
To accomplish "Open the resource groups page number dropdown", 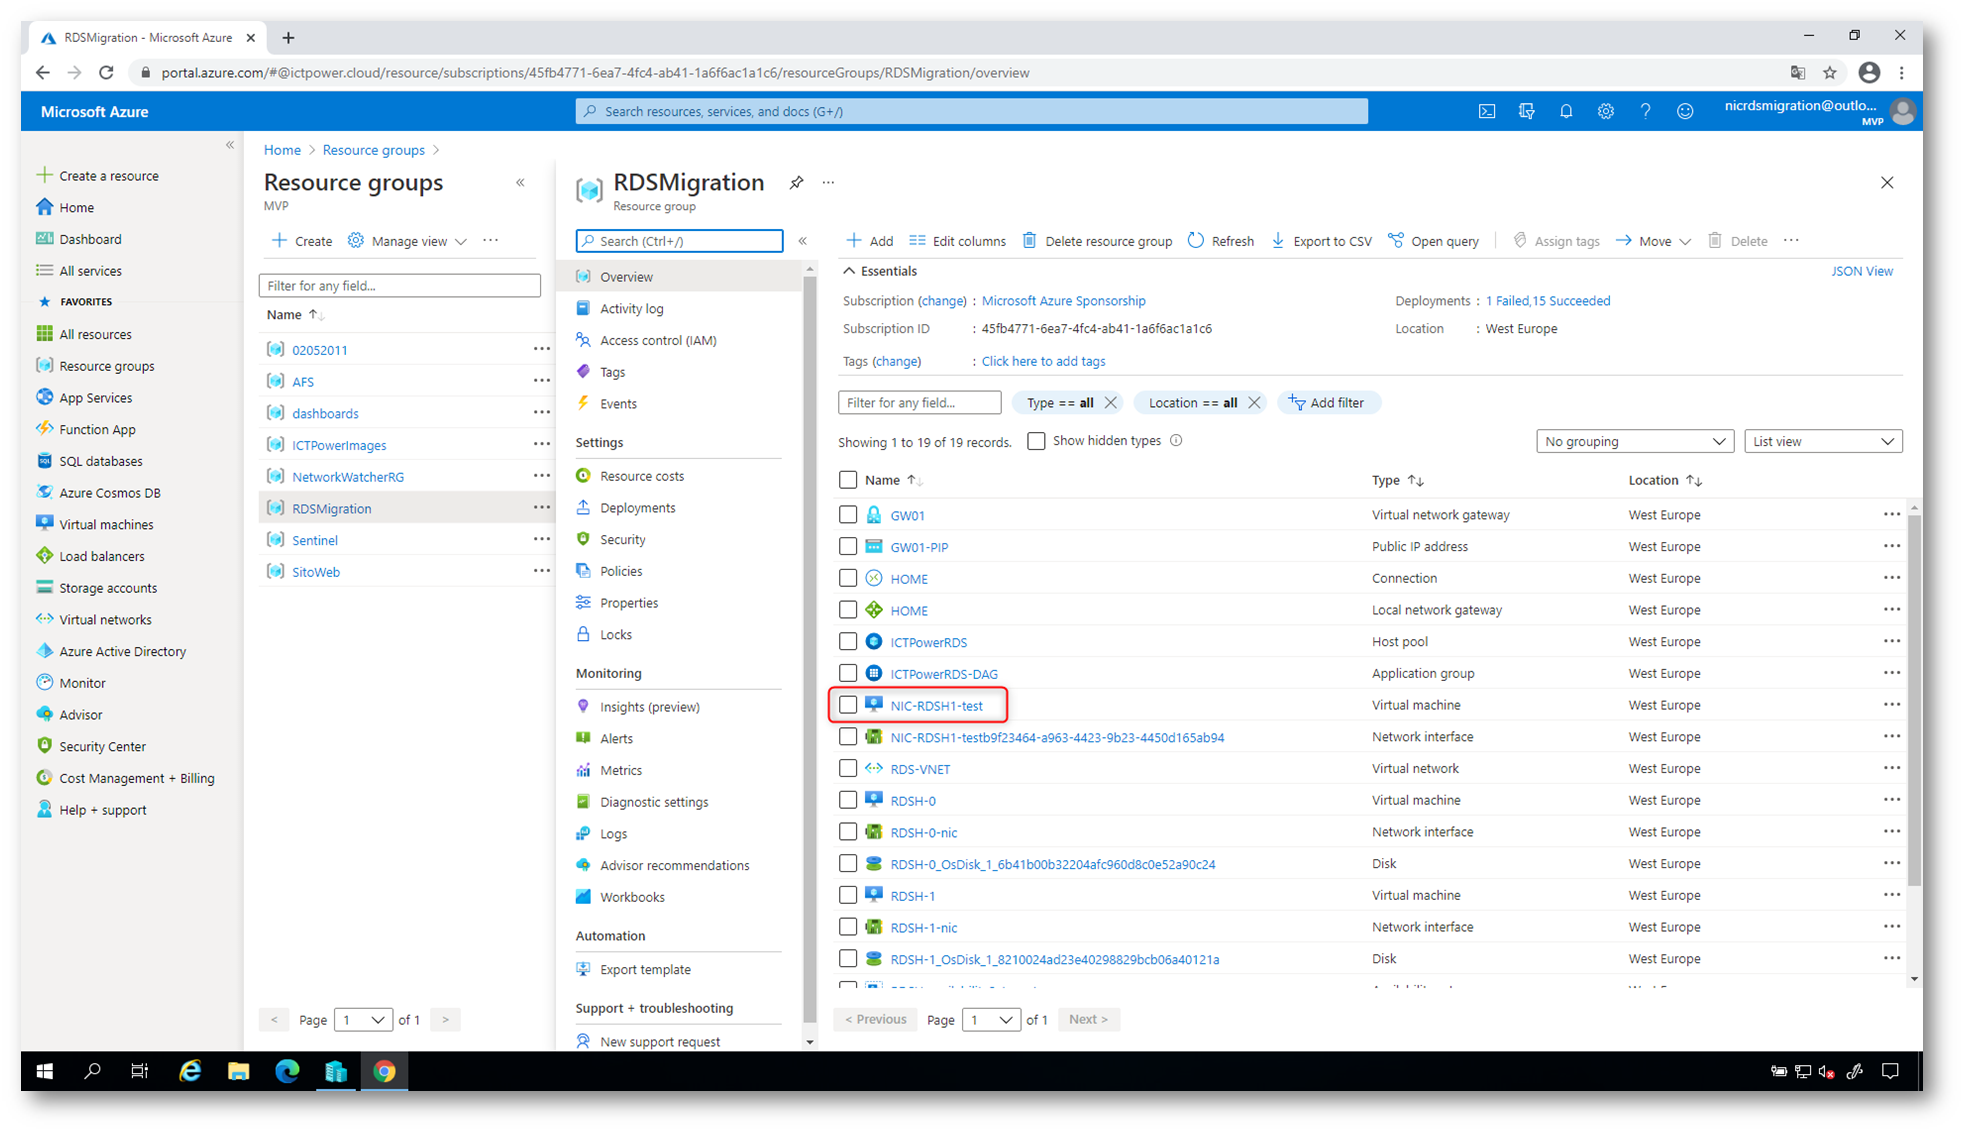I will point(362,1019).
